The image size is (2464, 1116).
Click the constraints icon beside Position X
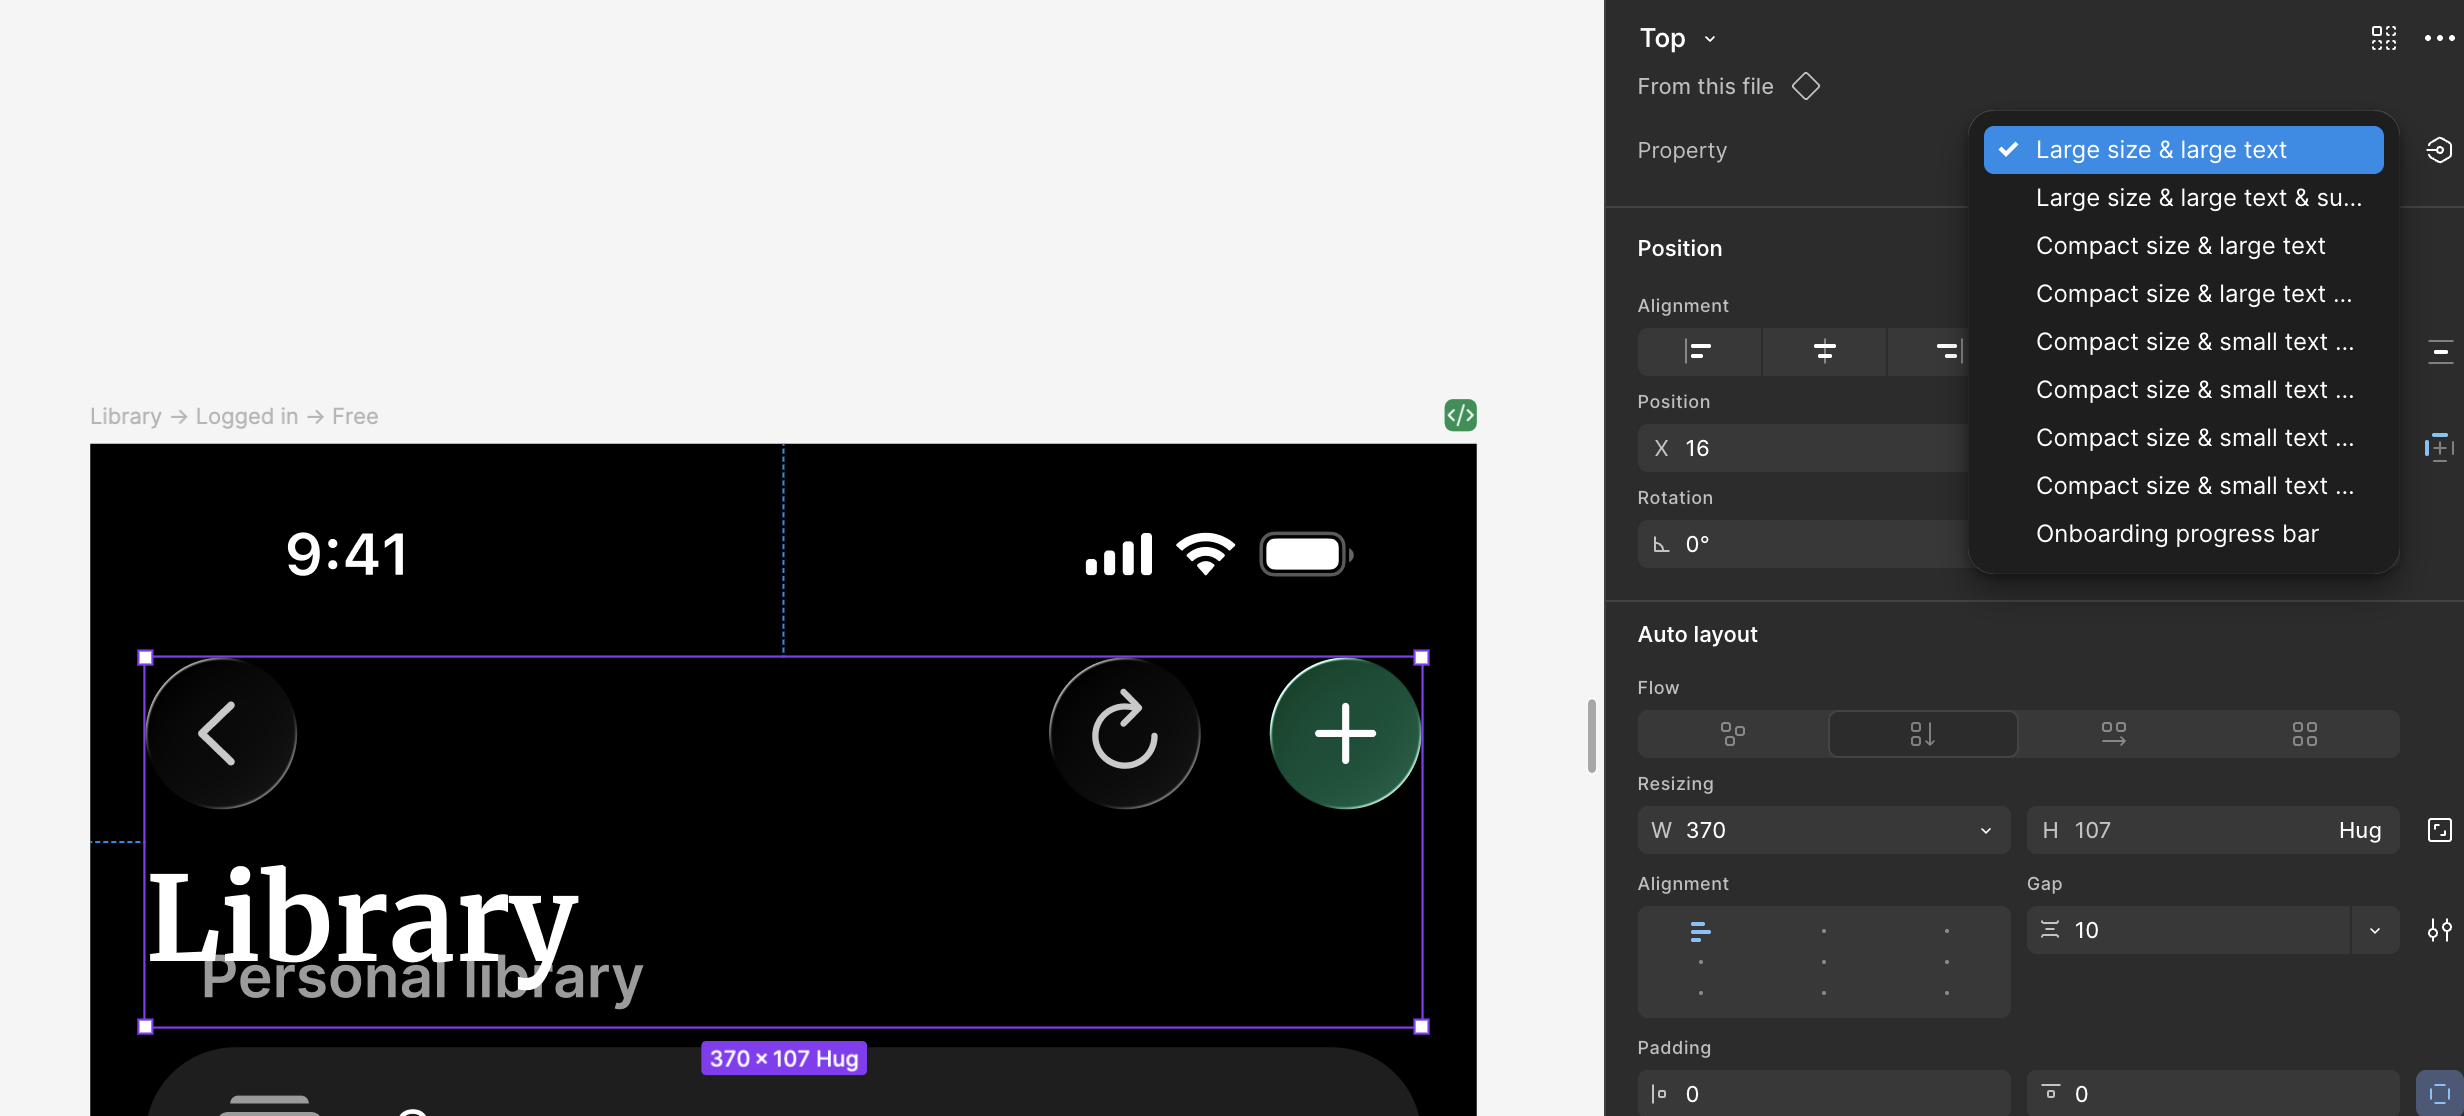click(x=2439, y=447)
